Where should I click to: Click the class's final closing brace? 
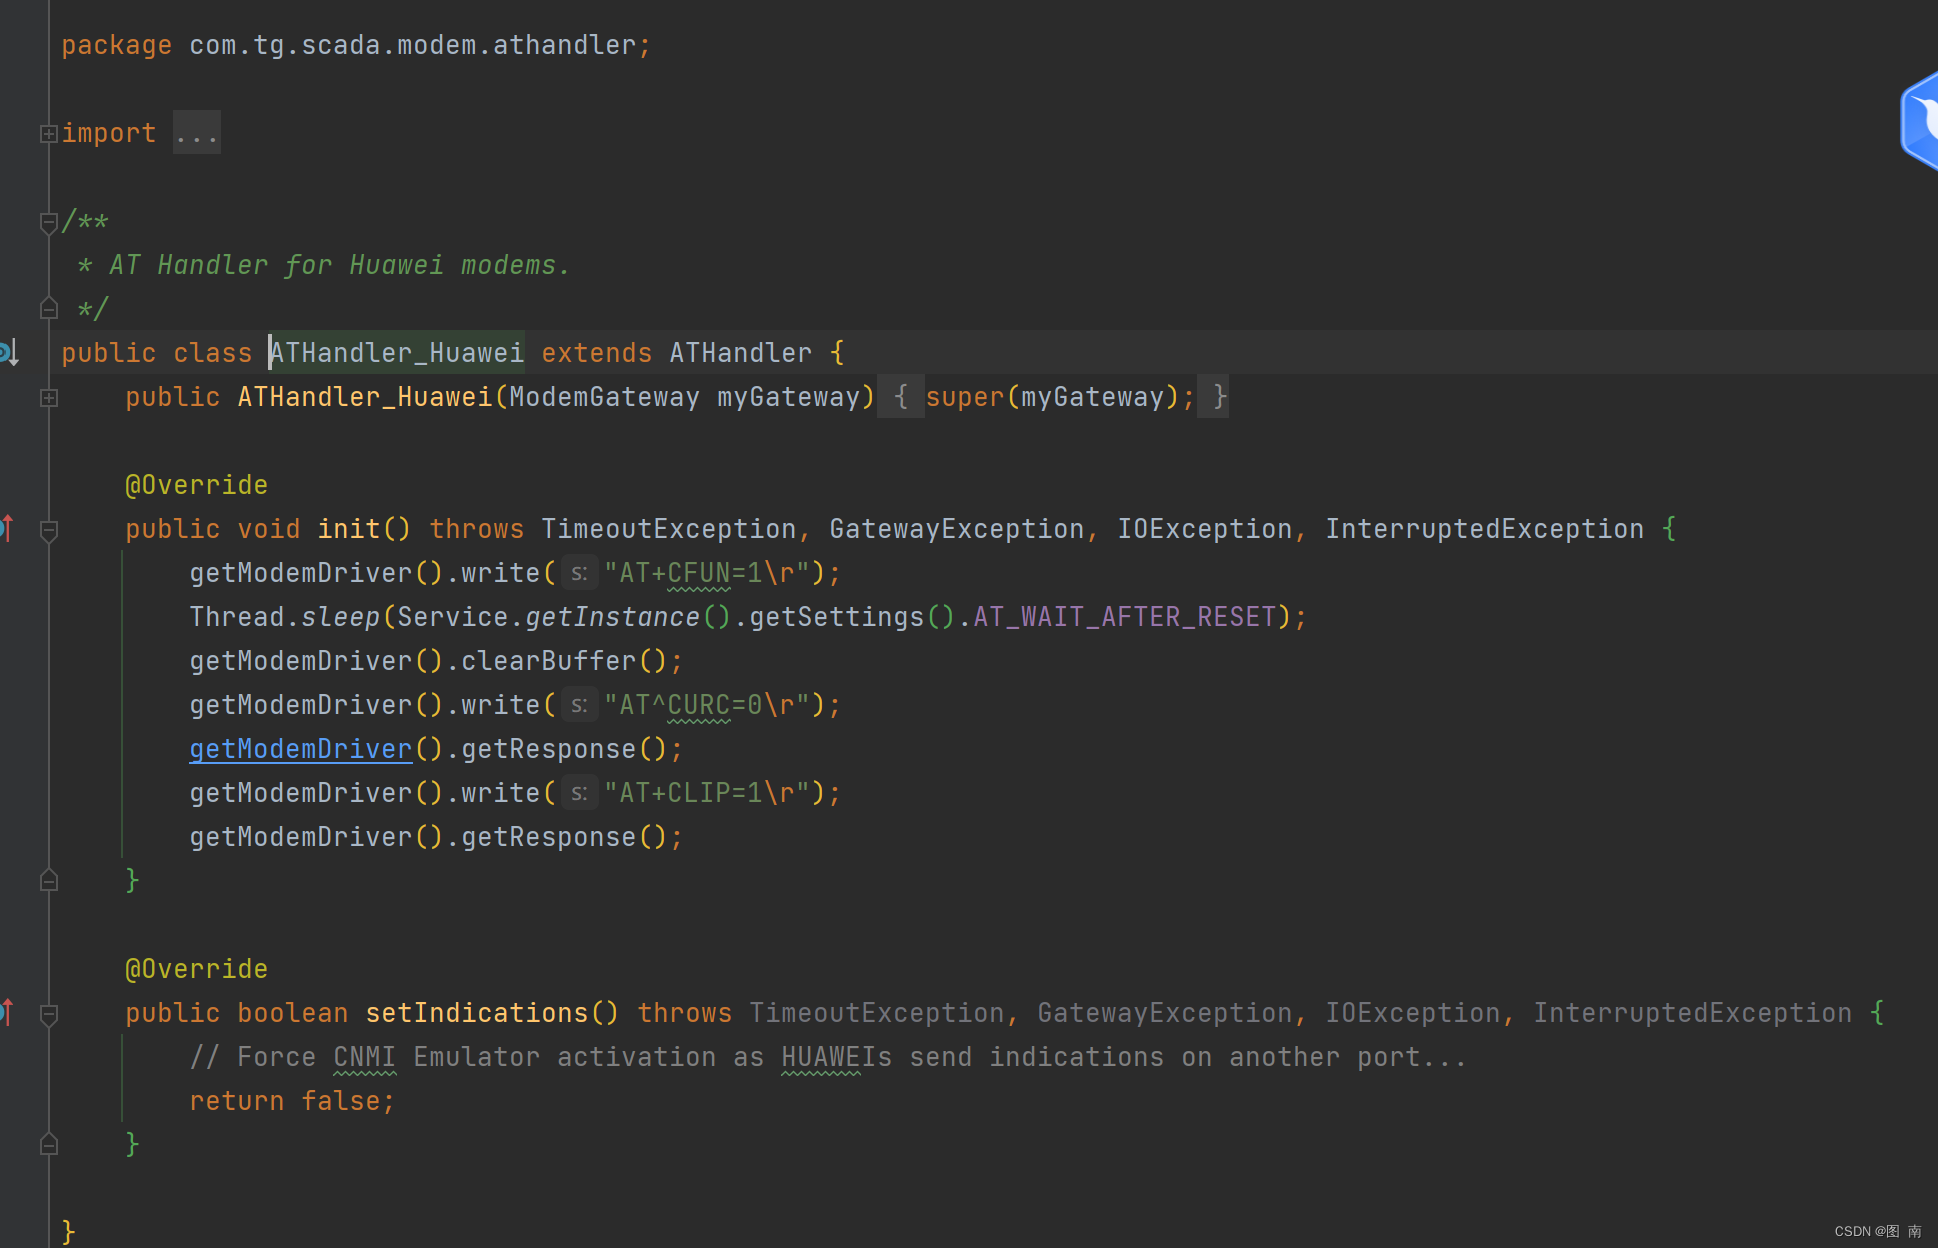pyautogui.click(x=68, y=1232)
